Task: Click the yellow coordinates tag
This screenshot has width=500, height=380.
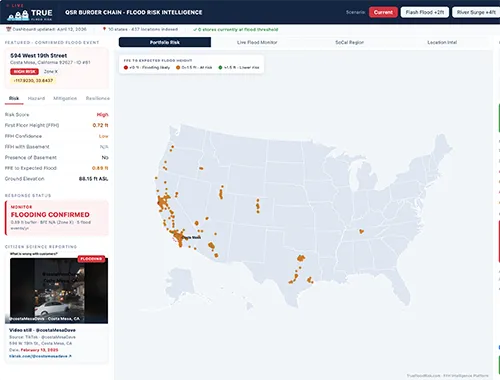Action: click(x=33, y=80)
